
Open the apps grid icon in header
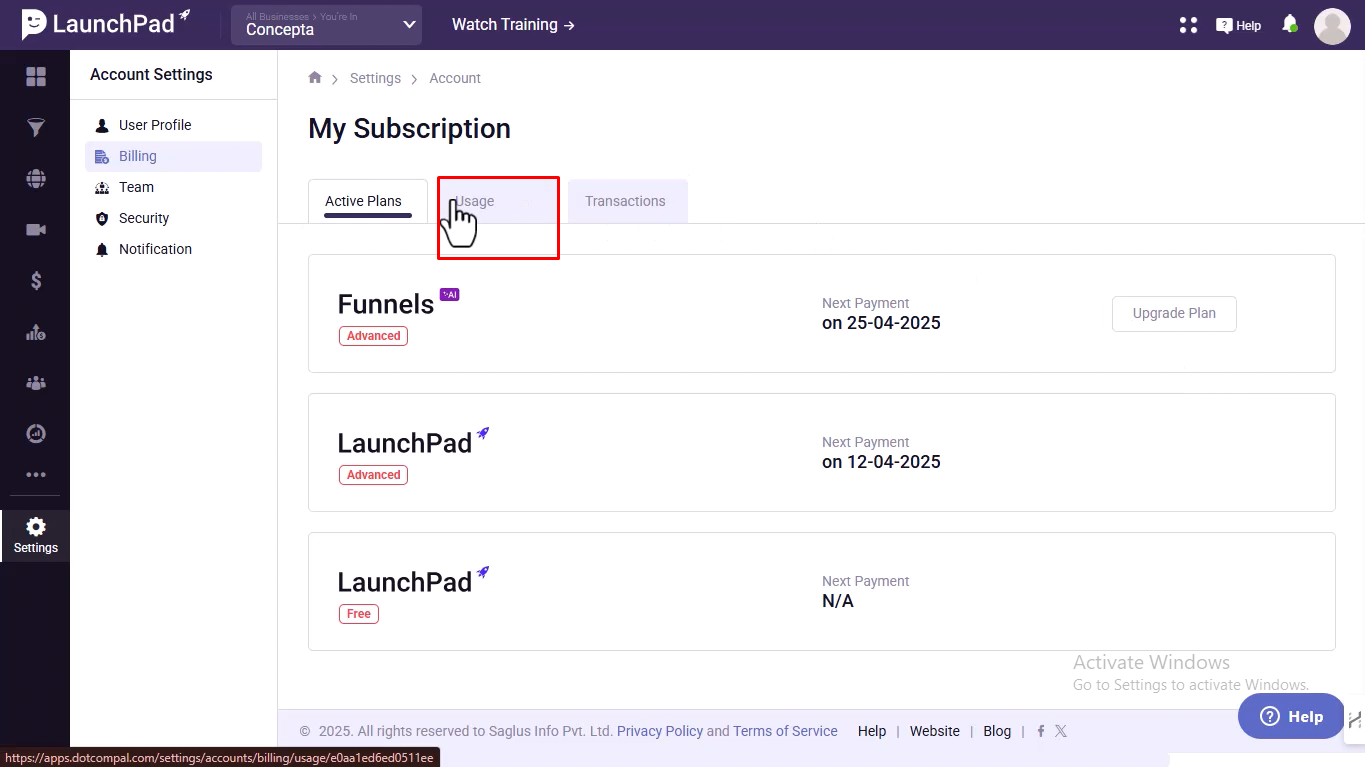pos(1188,25)
